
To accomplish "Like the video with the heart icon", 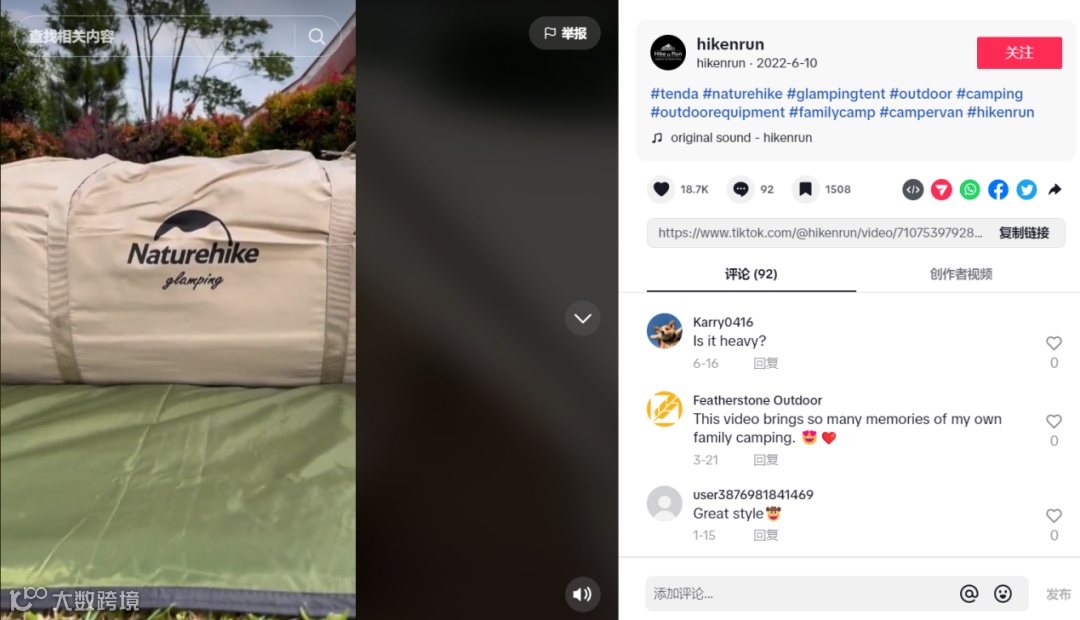I will click(x=661, y=189).
